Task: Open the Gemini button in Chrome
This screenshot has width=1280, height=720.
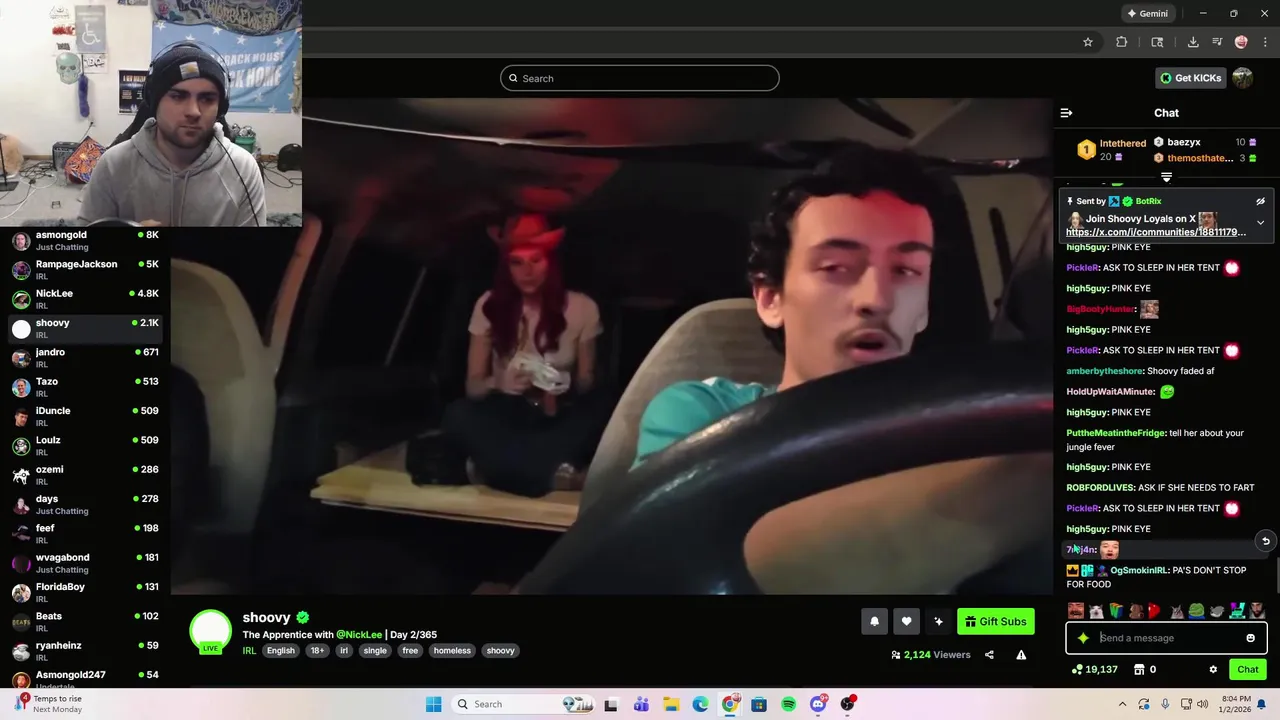Action: pos(1147,14)
